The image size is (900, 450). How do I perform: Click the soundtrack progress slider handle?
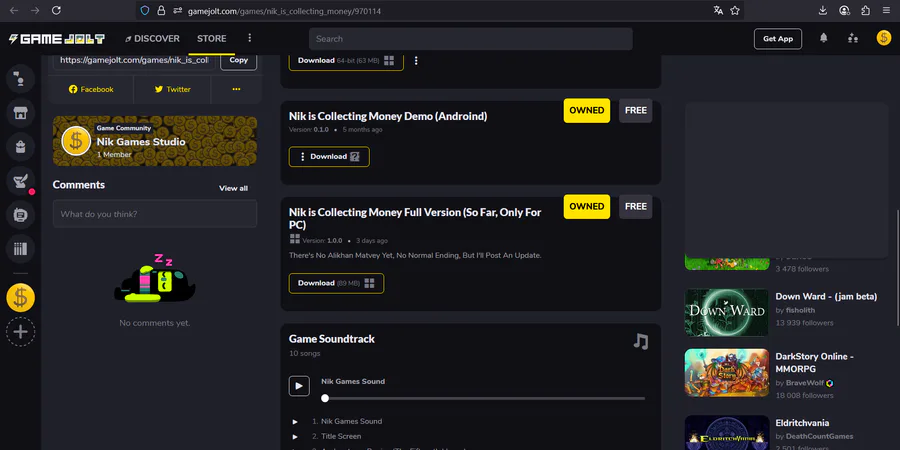325,398
